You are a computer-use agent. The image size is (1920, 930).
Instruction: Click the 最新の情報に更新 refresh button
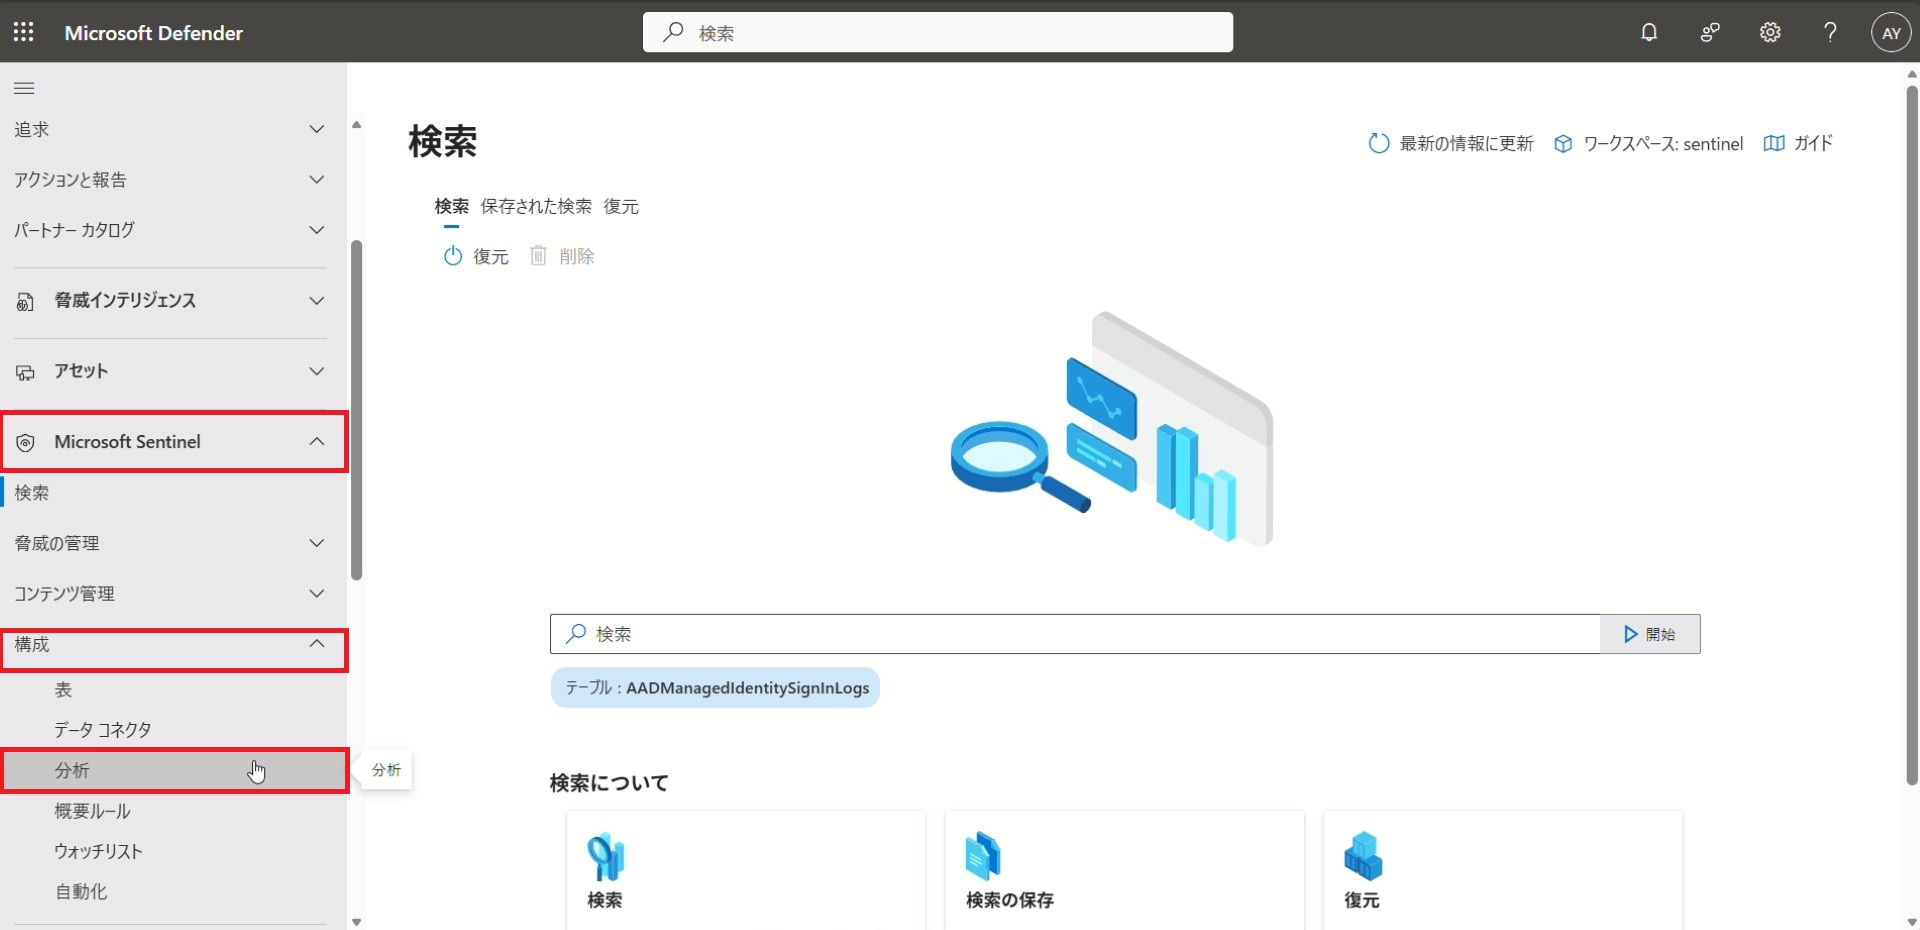point(1451,143)
